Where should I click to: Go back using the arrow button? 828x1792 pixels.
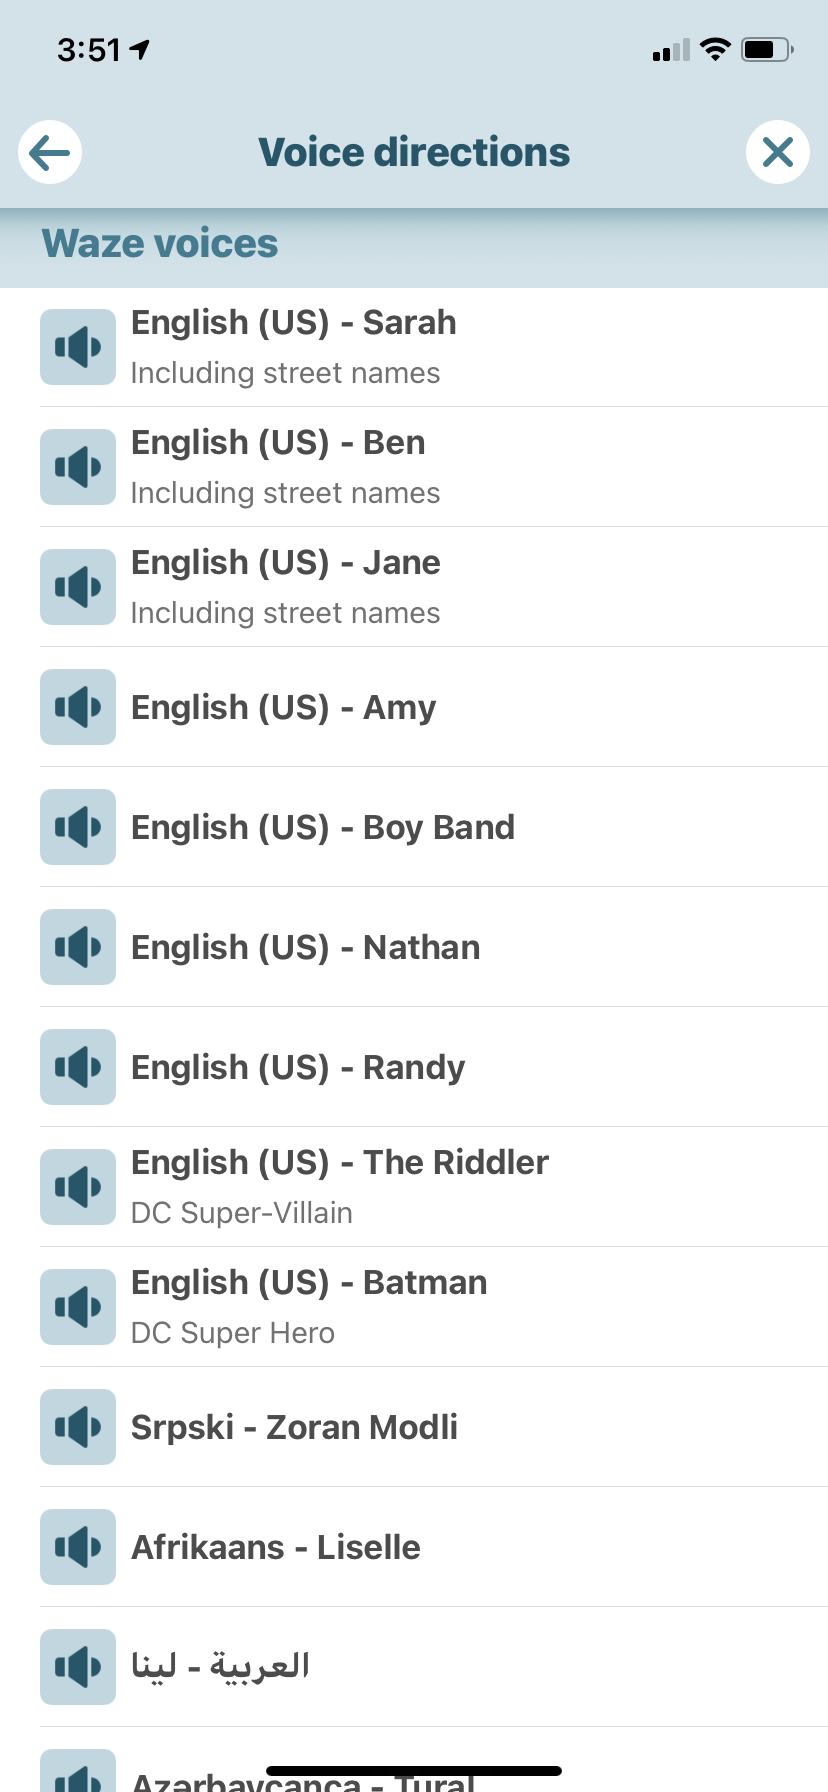point(50,153)
